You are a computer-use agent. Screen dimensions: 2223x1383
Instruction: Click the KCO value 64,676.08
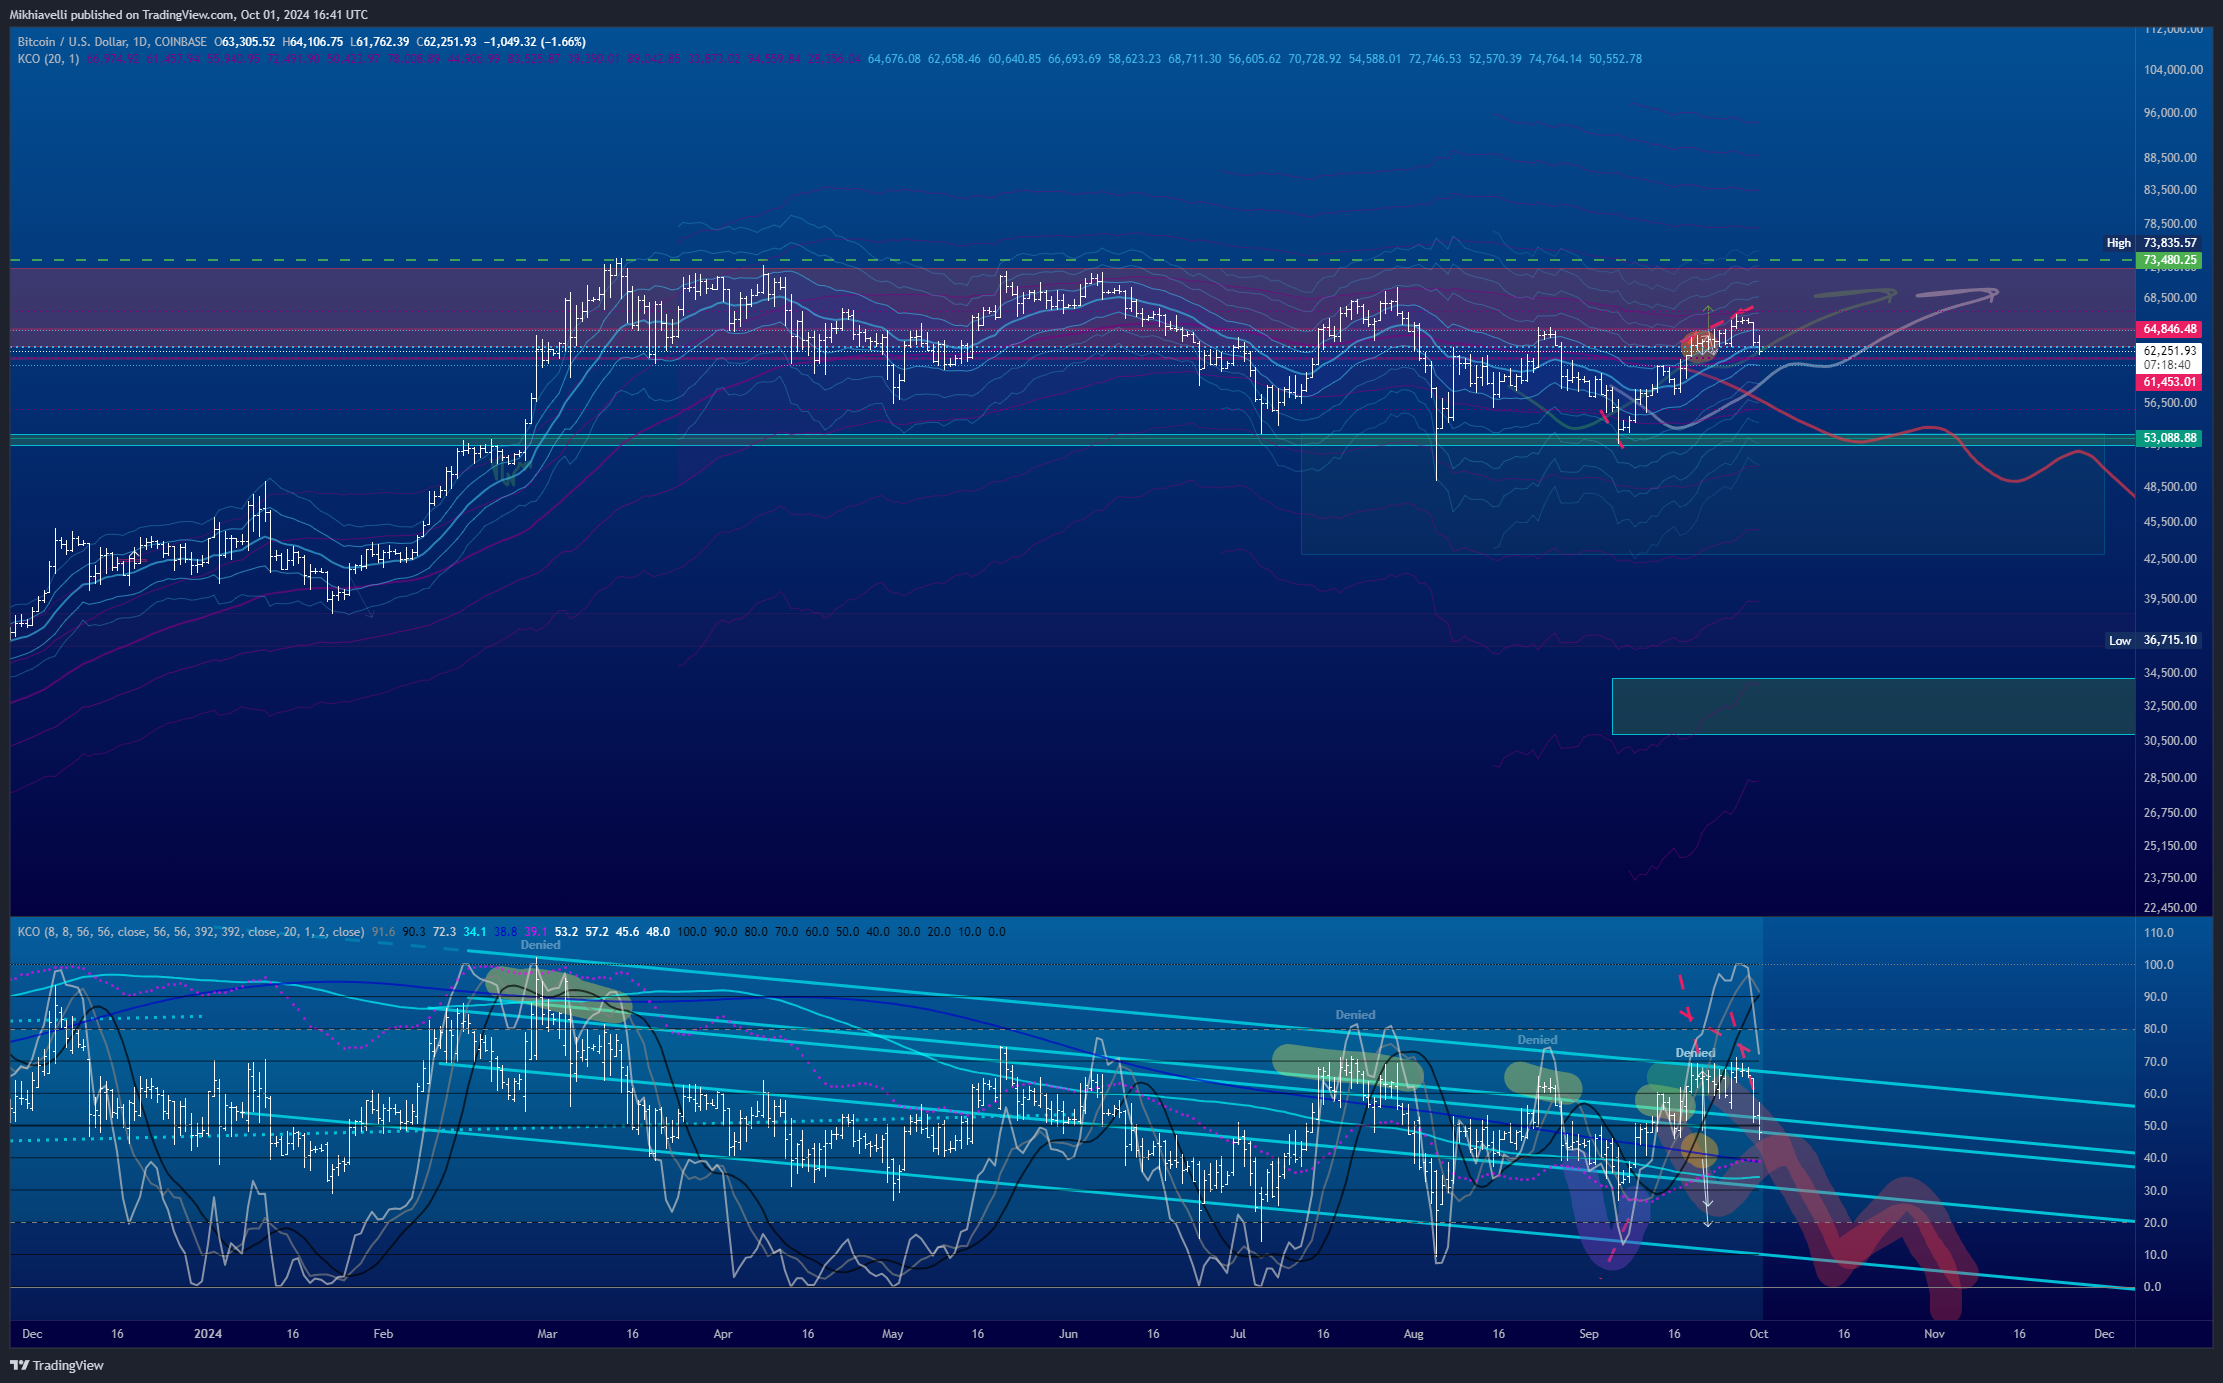coord(894,59)
